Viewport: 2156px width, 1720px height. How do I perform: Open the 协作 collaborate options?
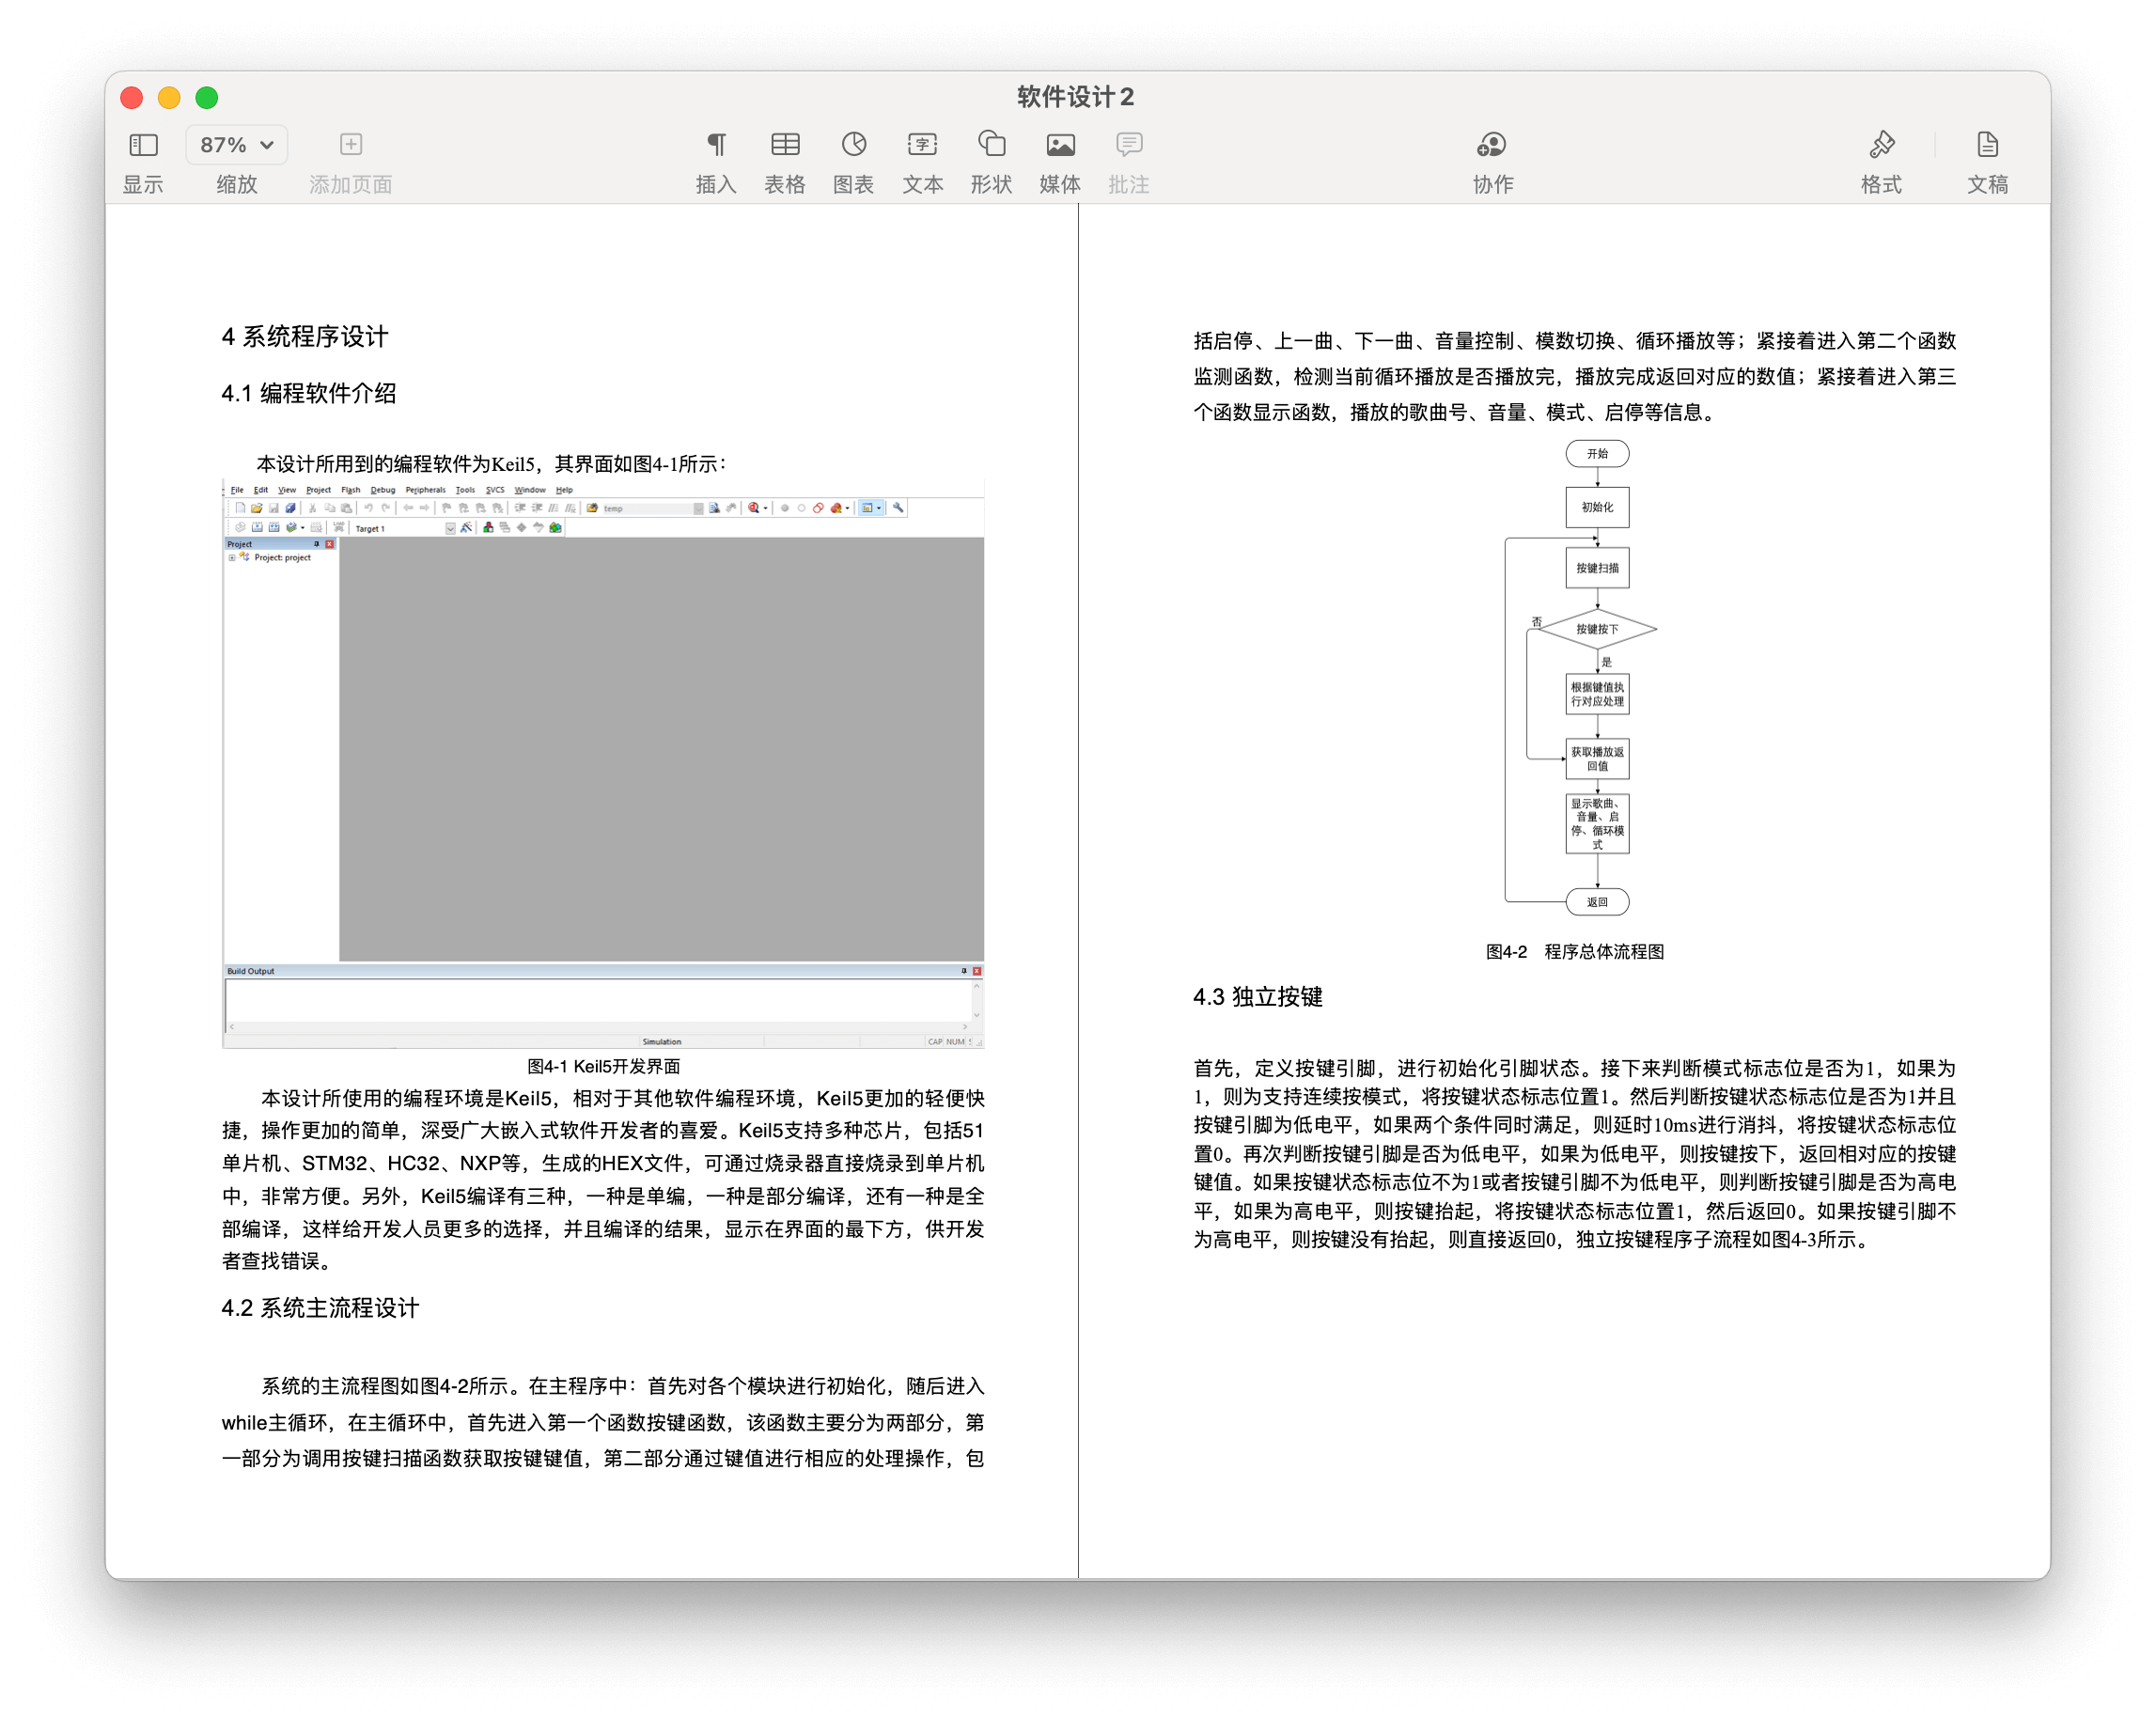click(x=1492, y=146)
